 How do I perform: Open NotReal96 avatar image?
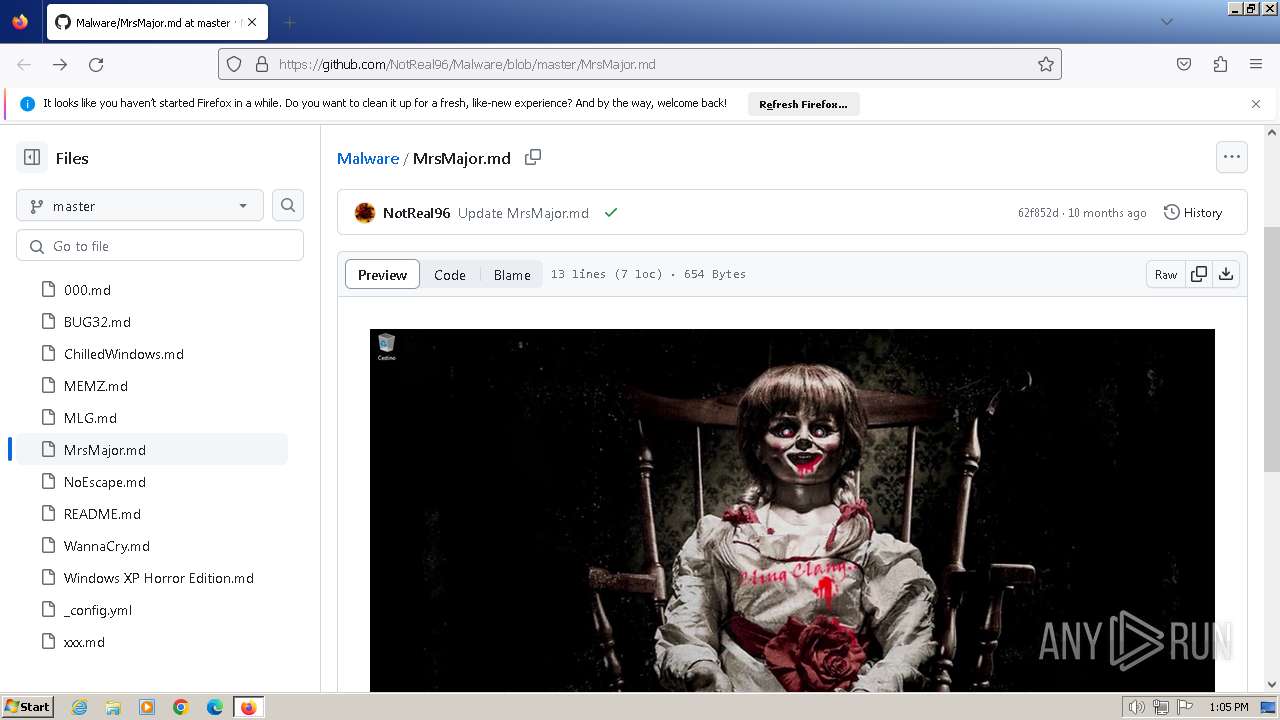(x=365, y=213)
